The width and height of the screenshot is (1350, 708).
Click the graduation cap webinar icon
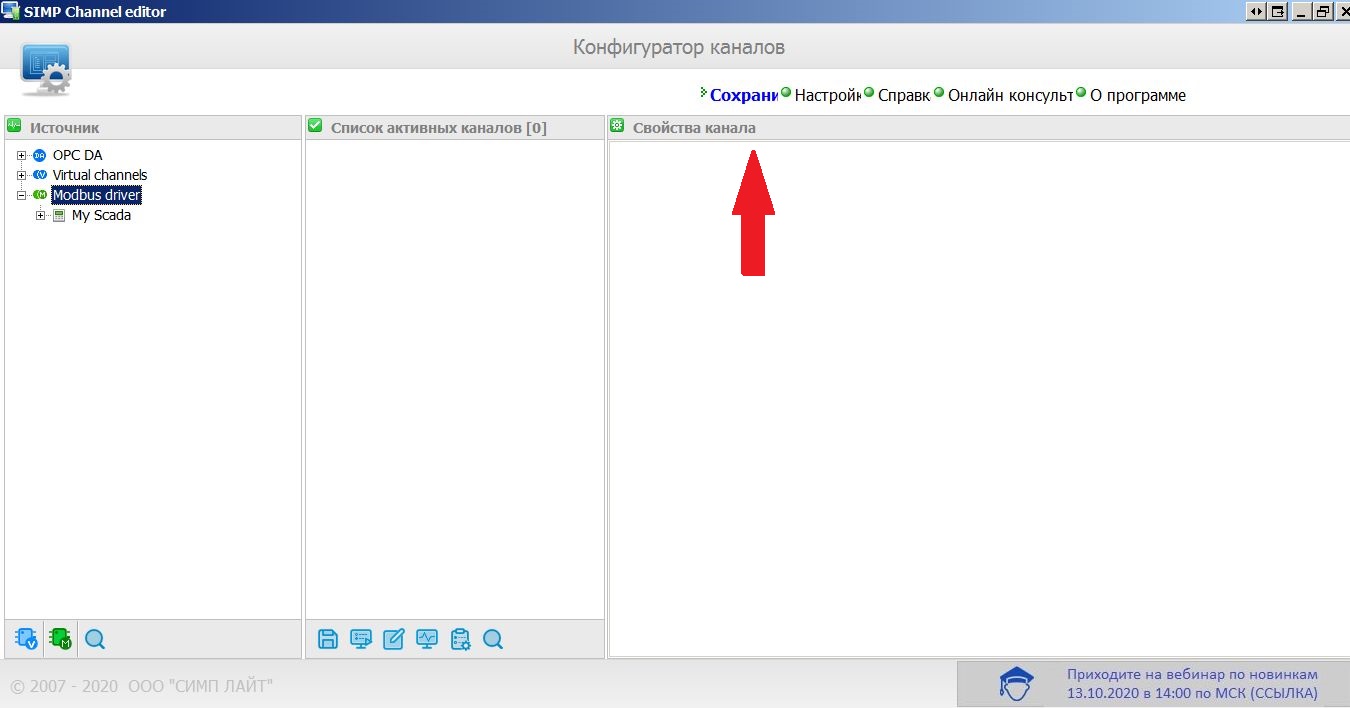pyautogui.click(x=1017, y=684)
